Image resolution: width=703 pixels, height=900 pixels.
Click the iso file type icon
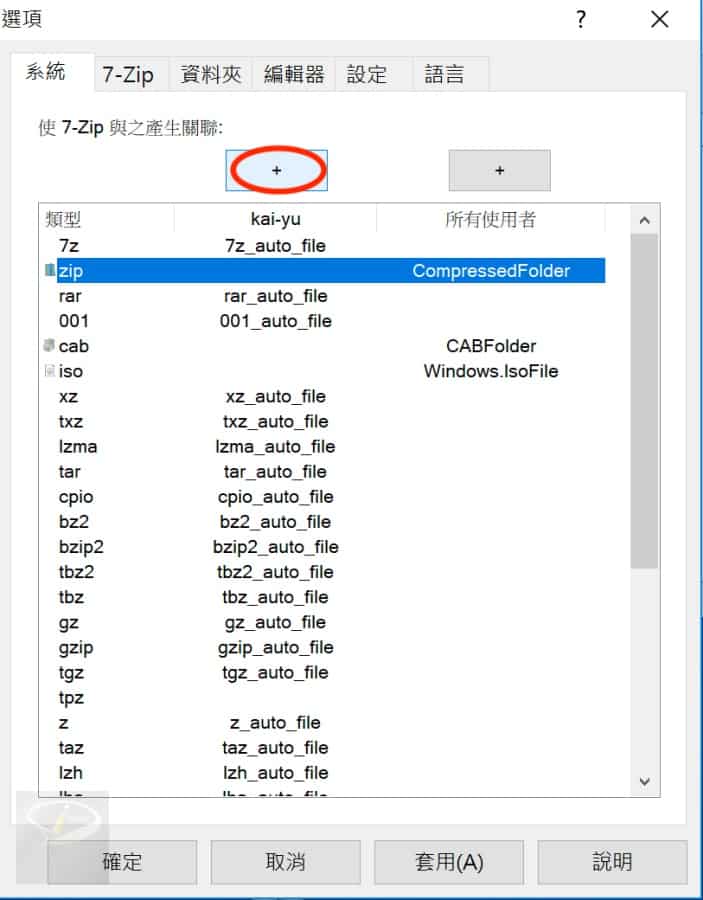[x=49, y=370]
